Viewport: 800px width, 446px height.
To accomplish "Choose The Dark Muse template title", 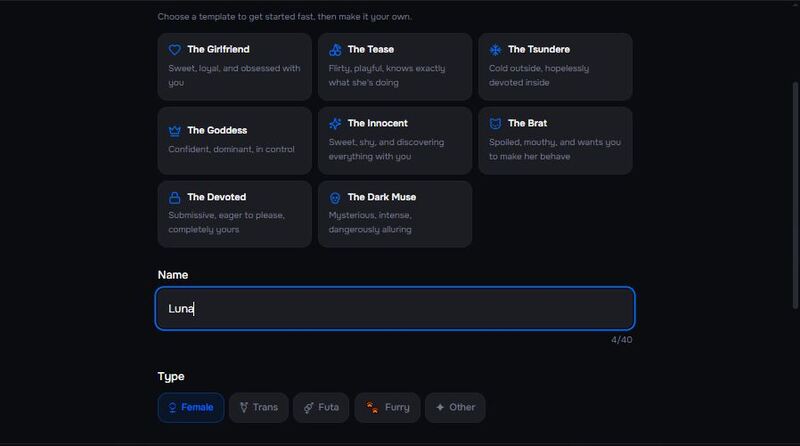I will pyautogui.click(x=382, y=197).
